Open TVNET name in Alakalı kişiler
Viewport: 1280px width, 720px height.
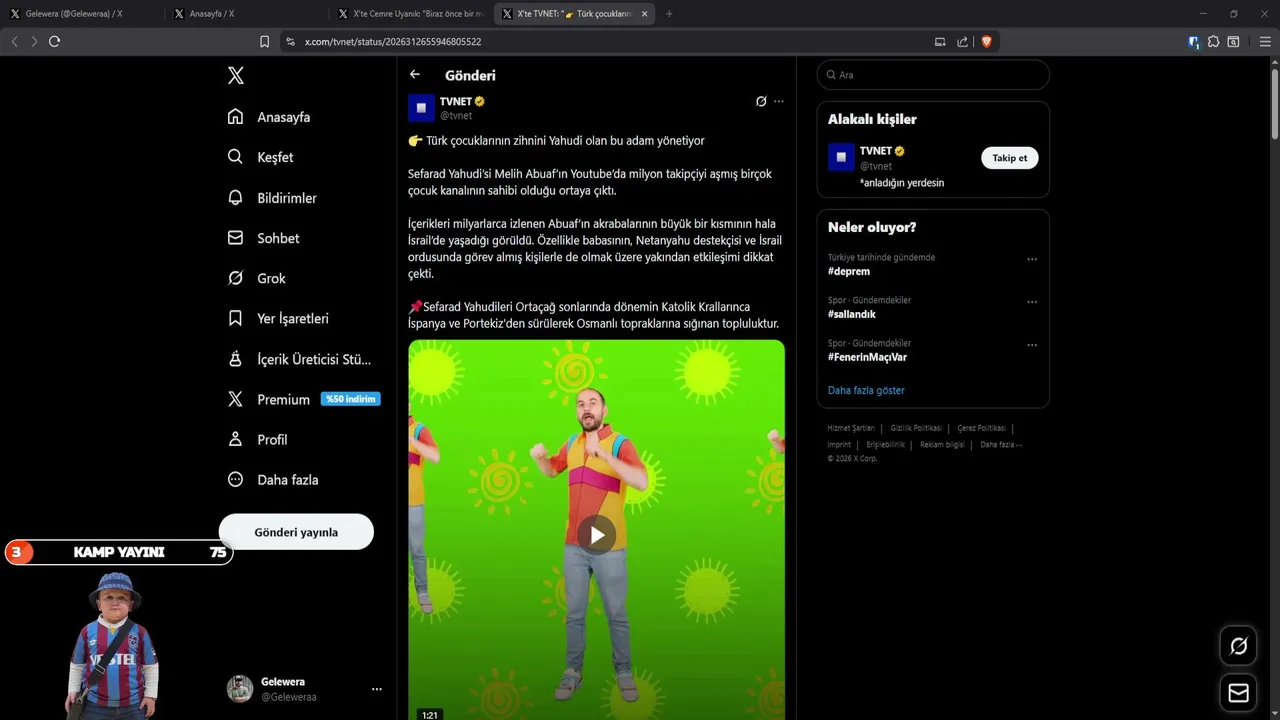click(x=876, y=151)
